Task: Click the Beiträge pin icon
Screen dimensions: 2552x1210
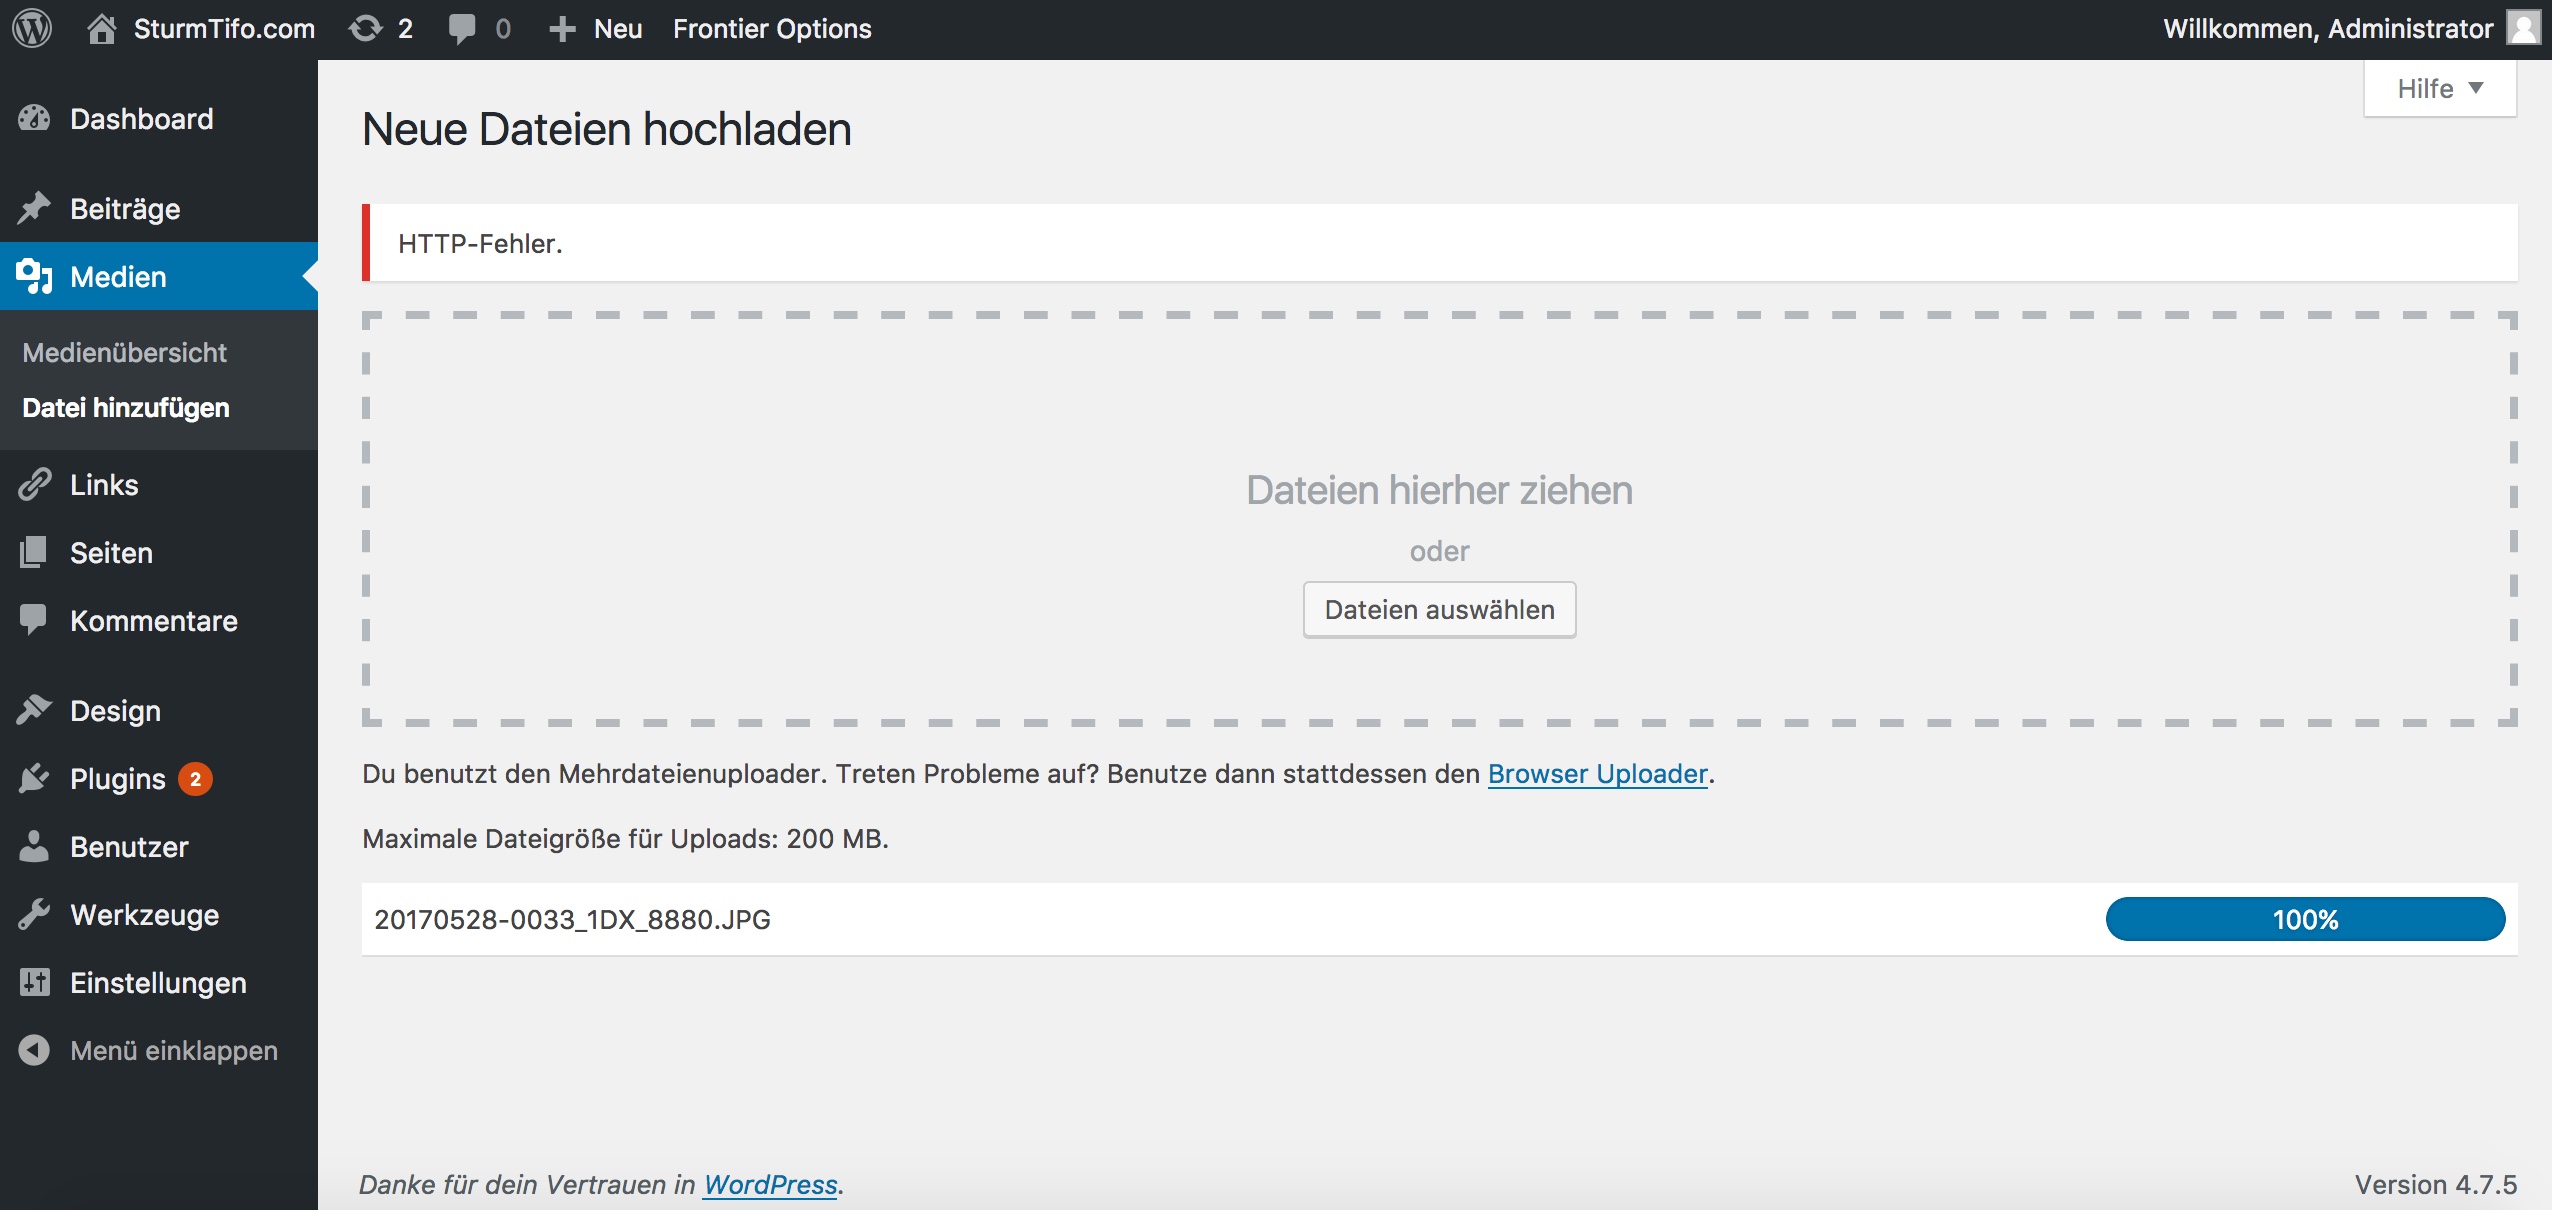Action: pyautogui.click(x=34, y=208)
